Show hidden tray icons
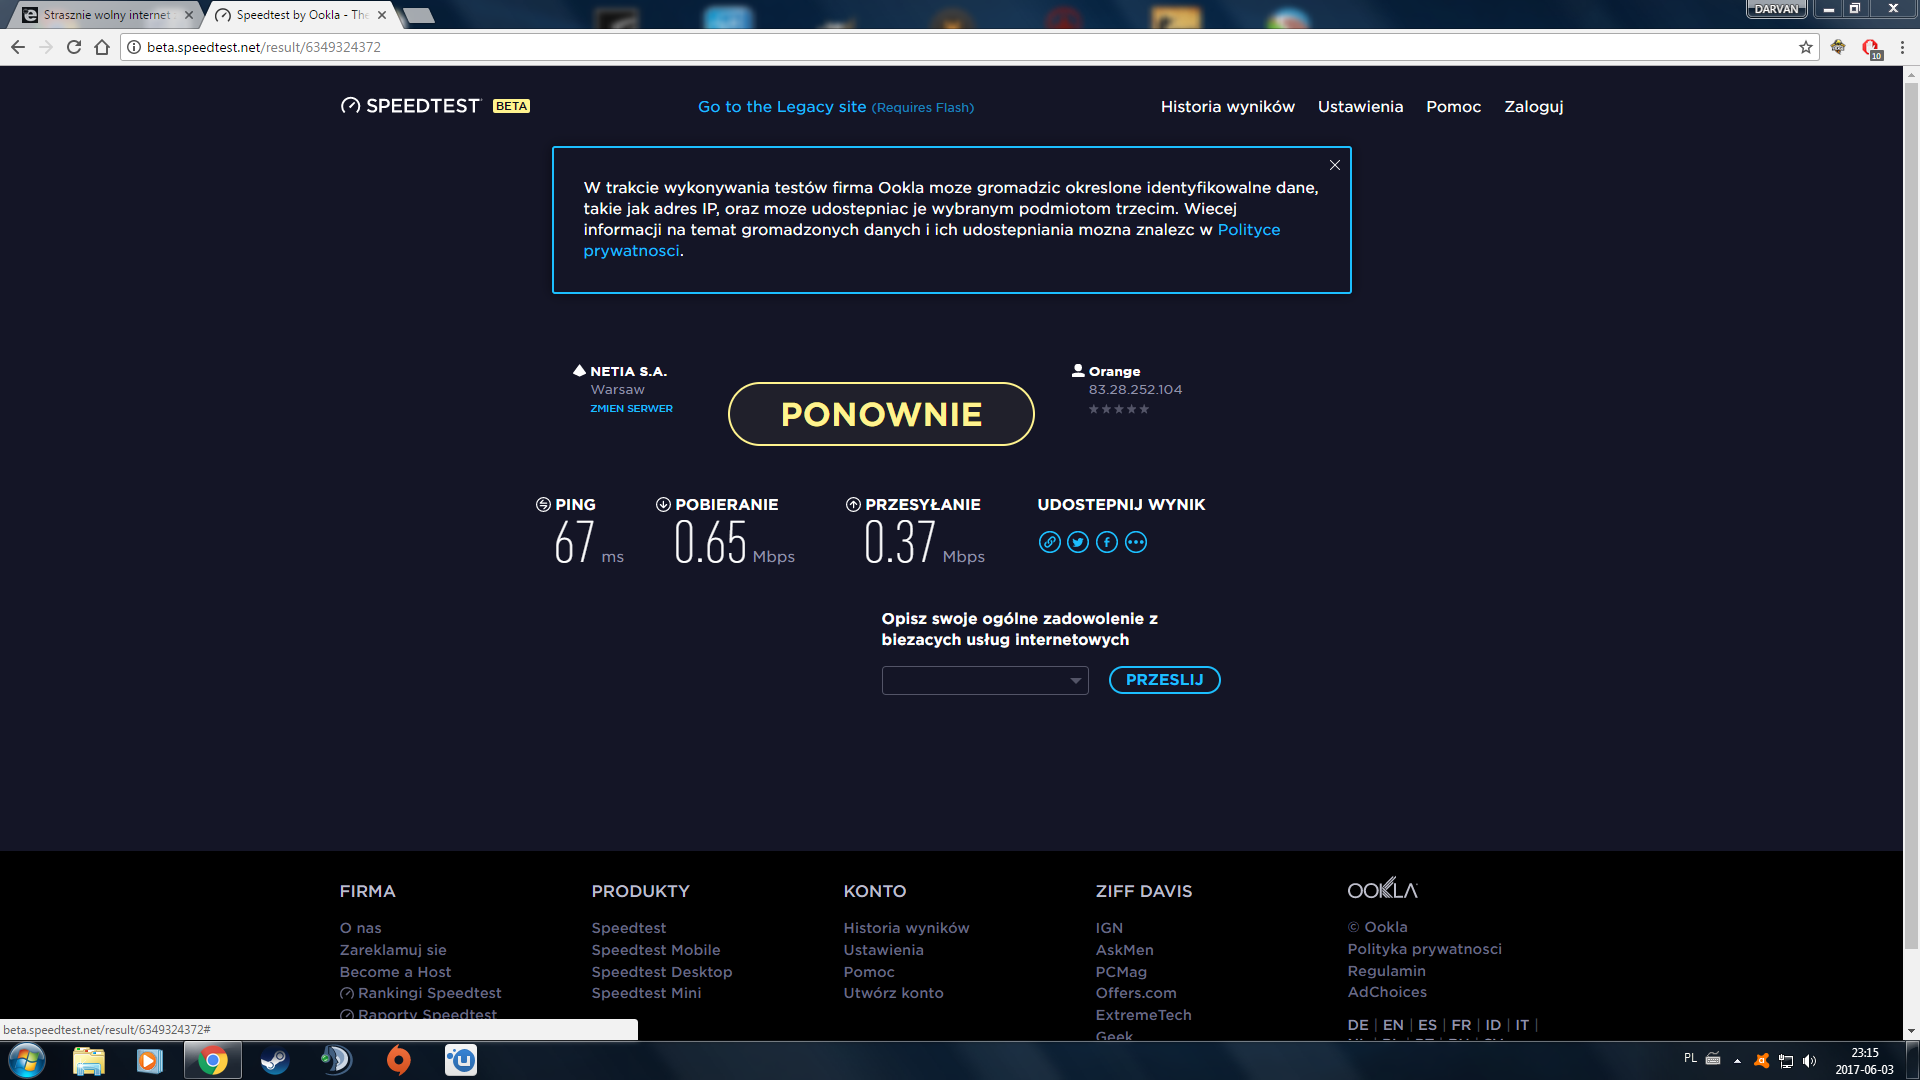The width and height of the screenshot is (1920, 1080). (x=1737, y=1060)
